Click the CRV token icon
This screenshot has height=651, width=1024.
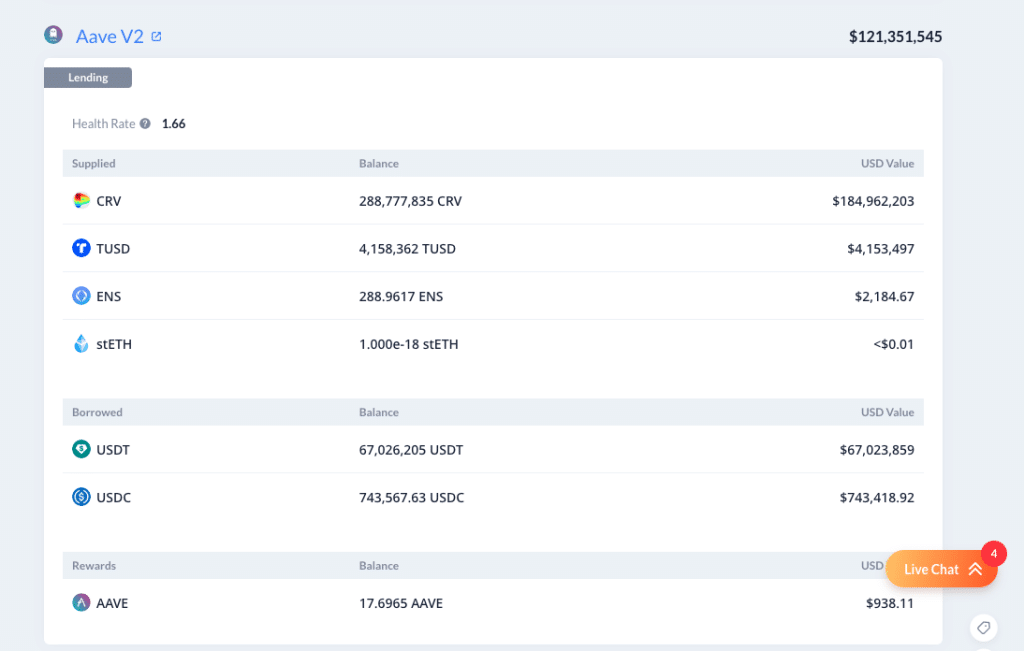pos(81,200)
